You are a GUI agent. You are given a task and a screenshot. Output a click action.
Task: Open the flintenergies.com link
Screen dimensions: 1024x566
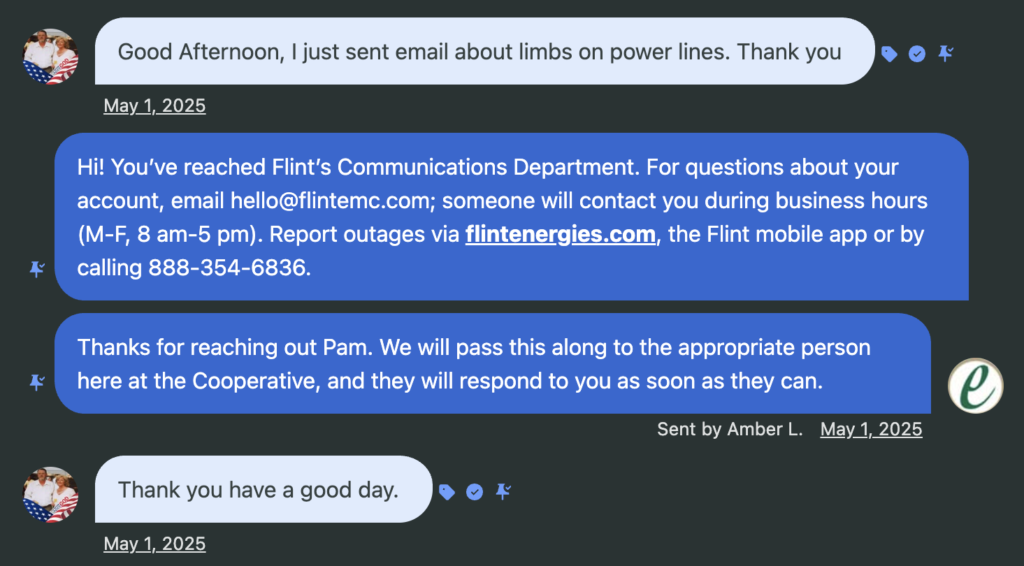pyautogui.click(x=560, y=235)
